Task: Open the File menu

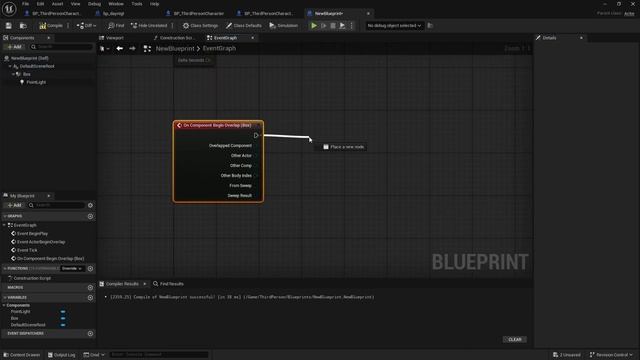Action: [x=25, y=4]
